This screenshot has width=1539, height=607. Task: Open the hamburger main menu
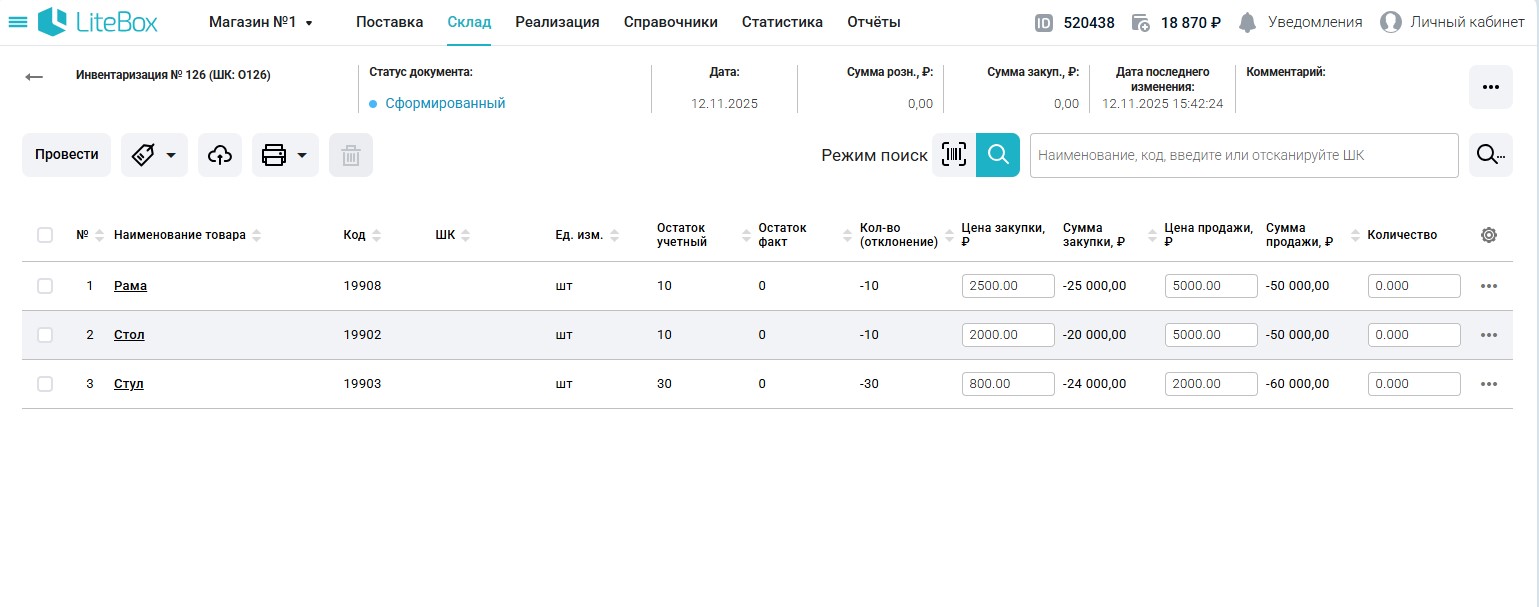click(18, 22)
